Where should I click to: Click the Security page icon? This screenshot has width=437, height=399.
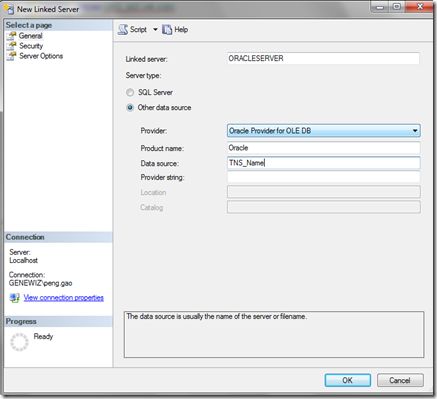click(x=12, y=46)
